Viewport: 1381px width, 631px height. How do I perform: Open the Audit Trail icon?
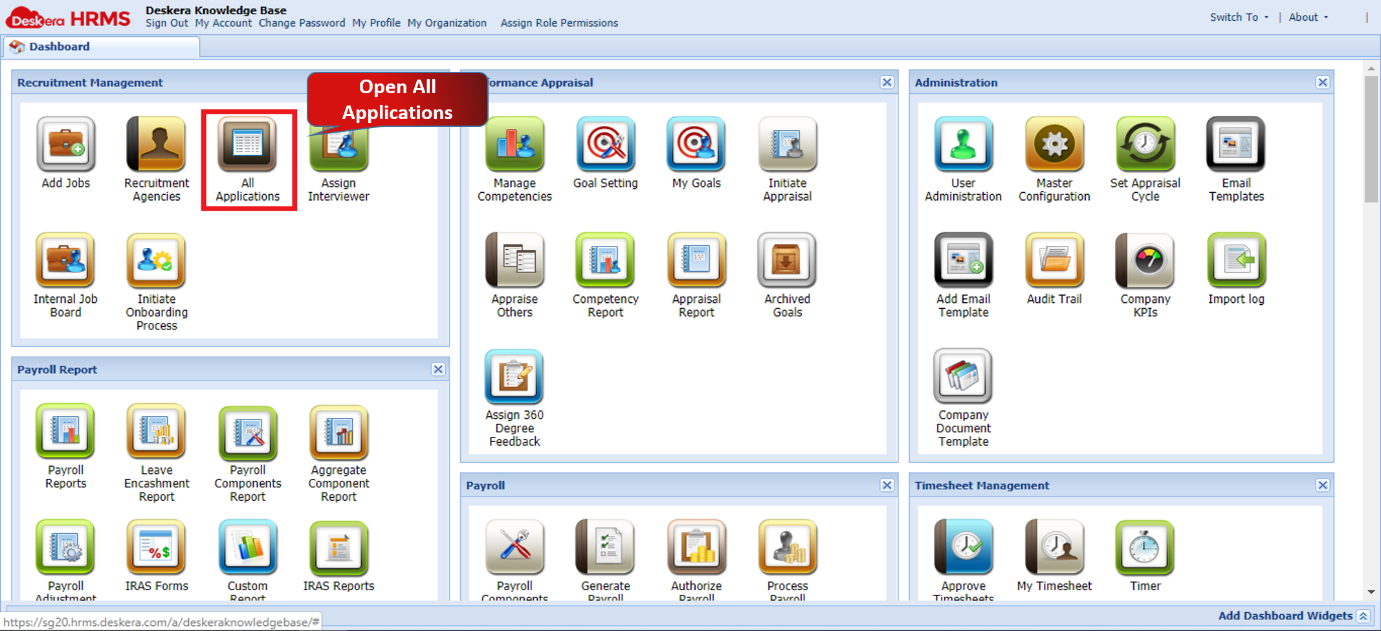coord(1054,262)
